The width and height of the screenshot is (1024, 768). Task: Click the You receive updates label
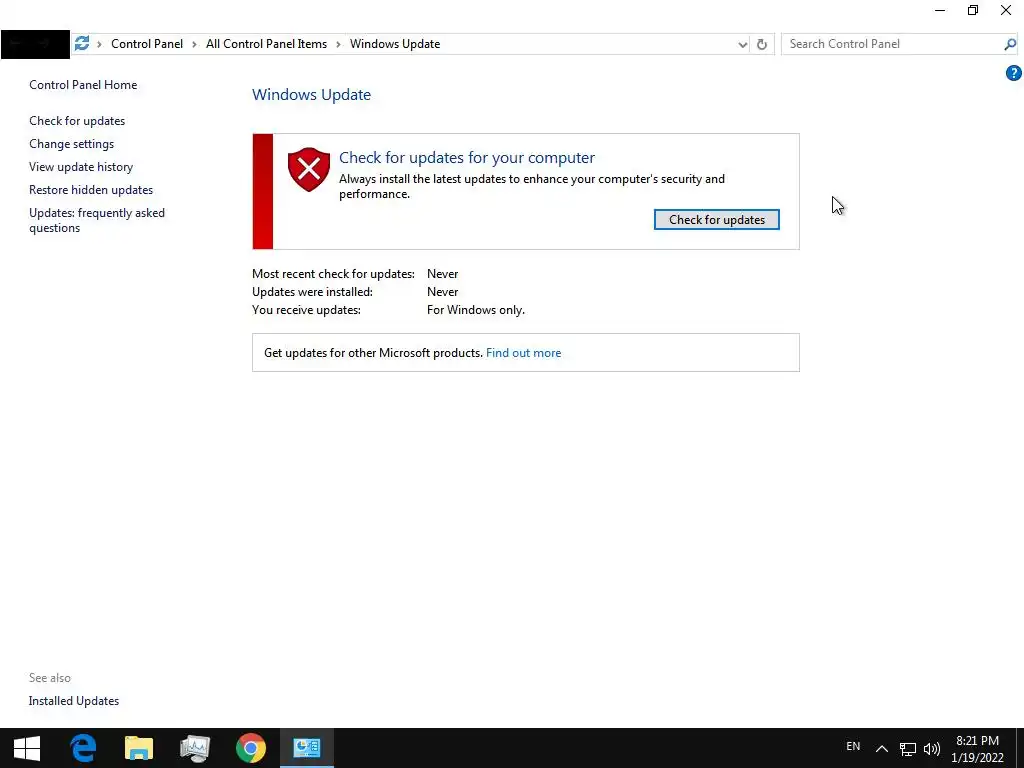click(306, 310)
